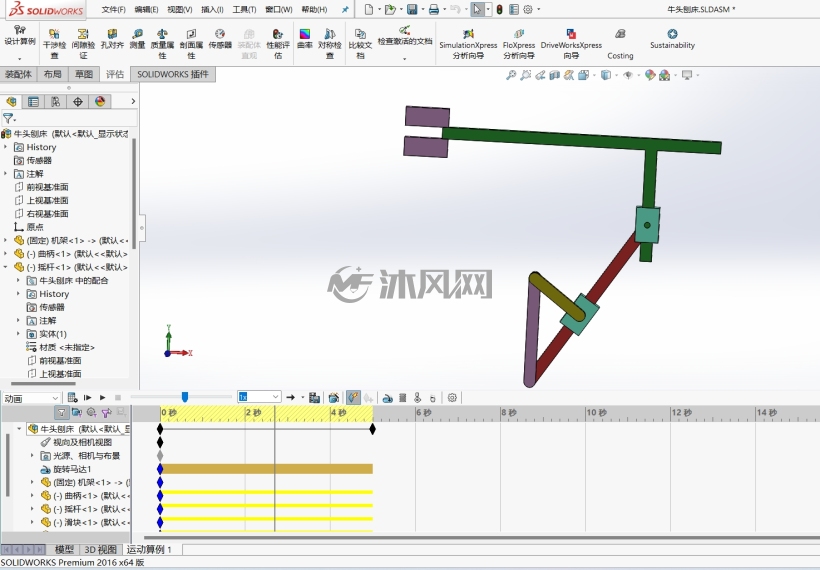Open the 工具(T) menu
This screenshot has height=570, width=820.
tap(244, 9)
